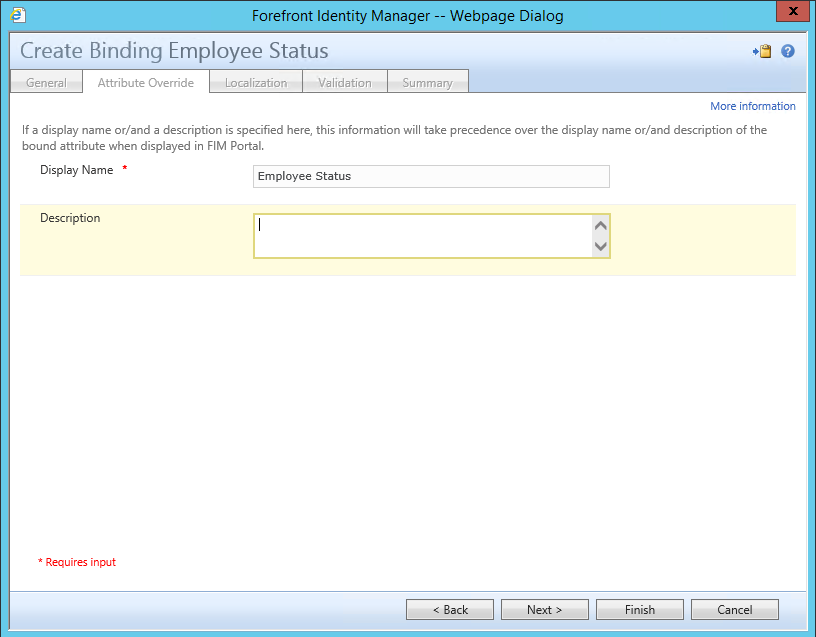Viewport: 816px width, 637px height.
Task: Click the Back button
Action: (x=450, y=609)
